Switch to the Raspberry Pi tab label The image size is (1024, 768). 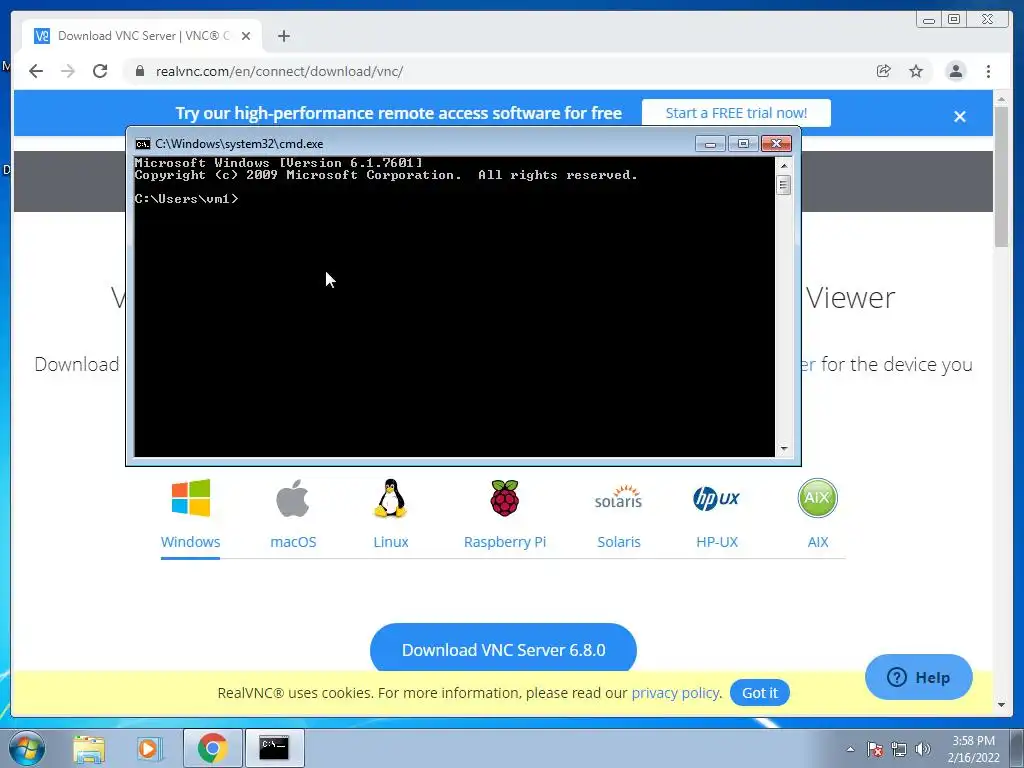[x=505, y=542]
